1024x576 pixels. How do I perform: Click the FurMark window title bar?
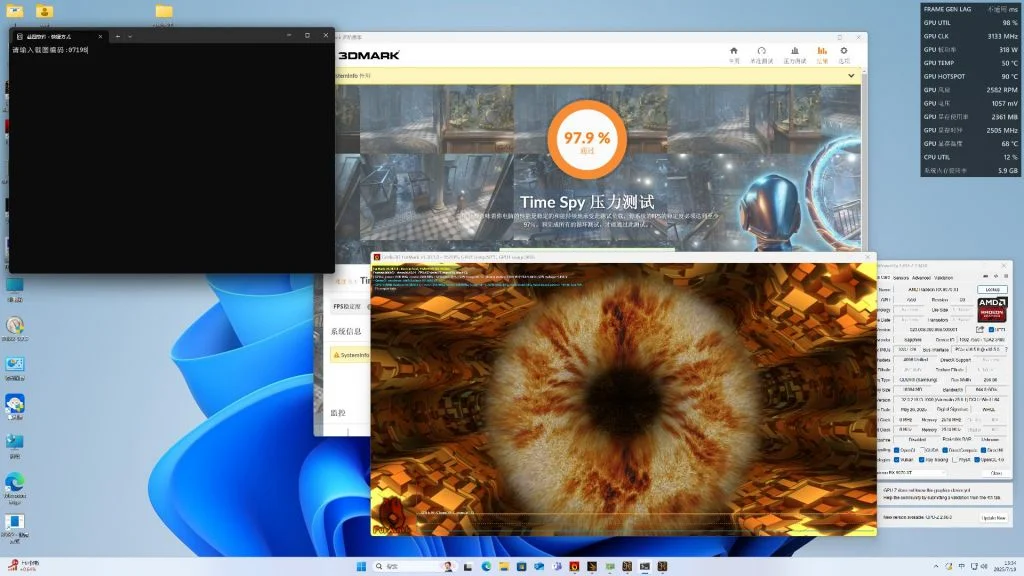pyautogui.click(x=623, y=257)
